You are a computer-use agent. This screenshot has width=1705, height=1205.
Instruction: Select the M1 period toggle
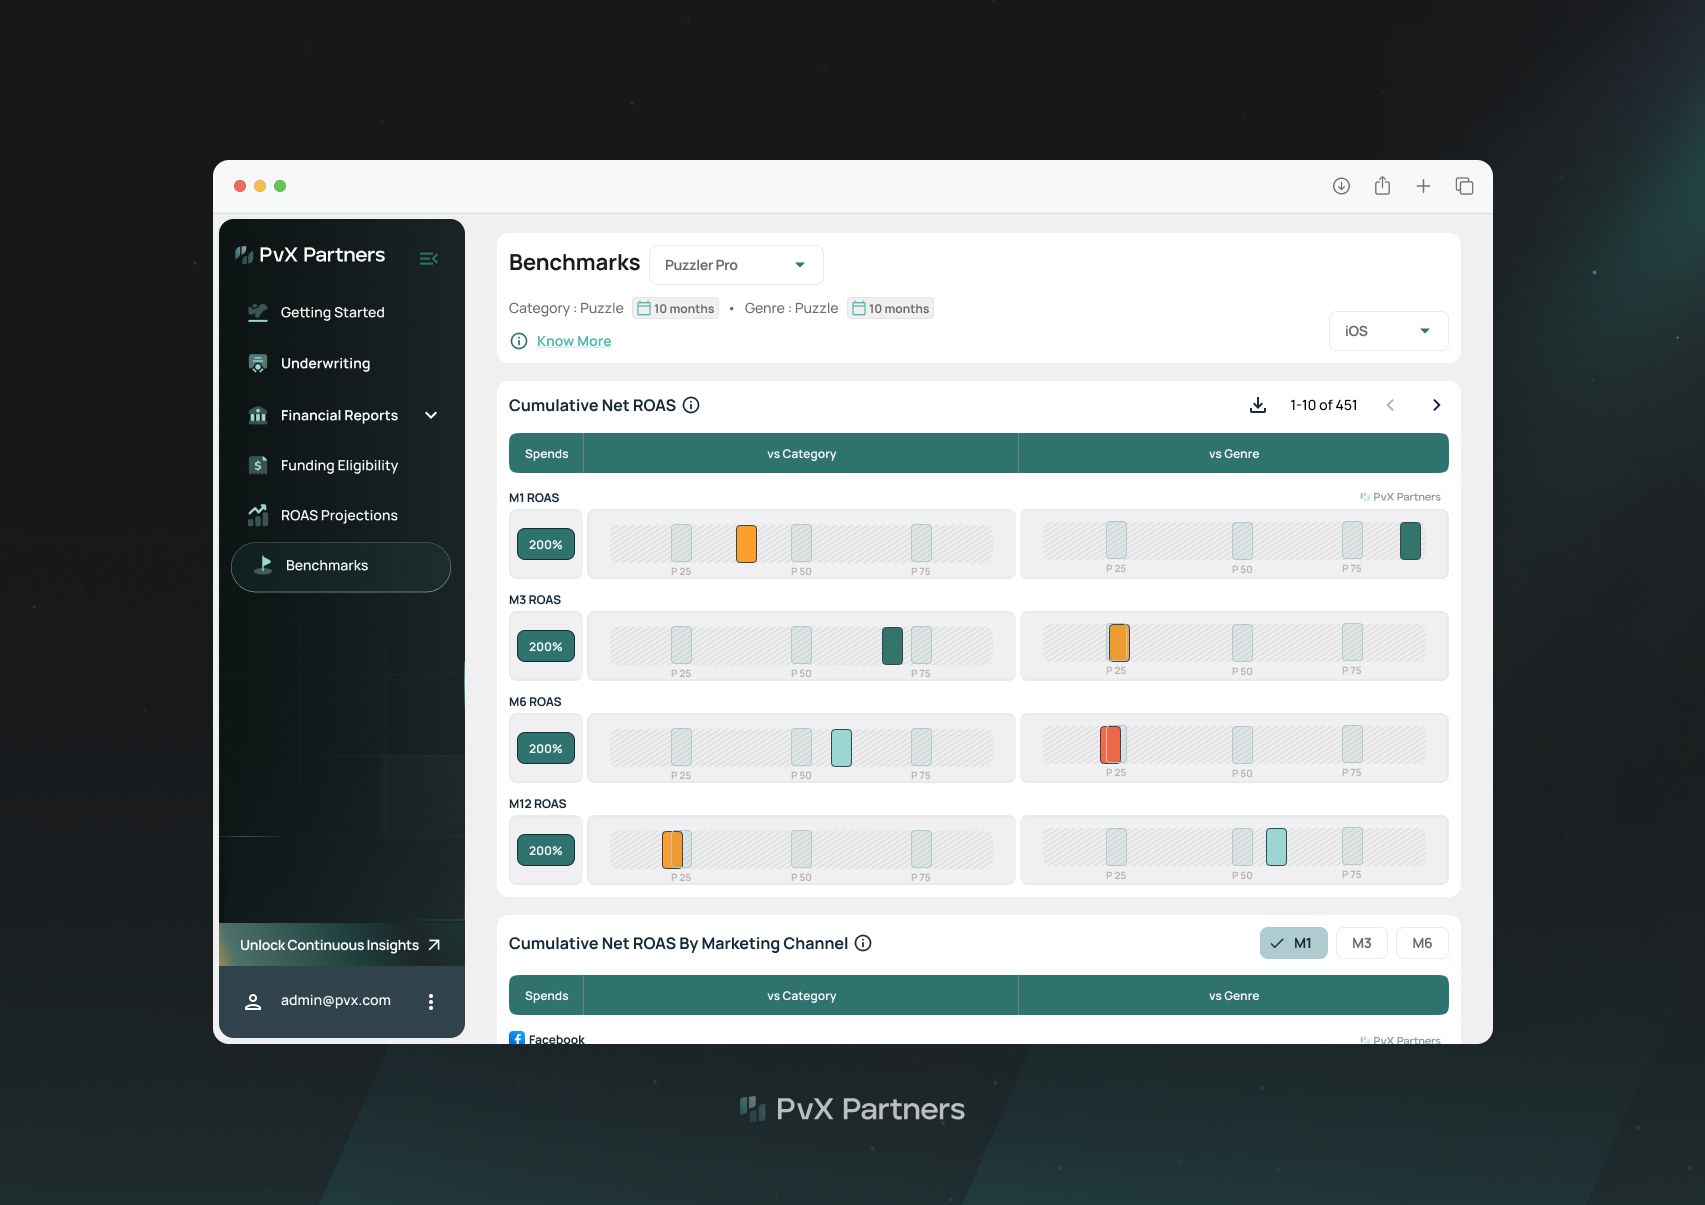pyautogui.click(x=1293, y=943)
